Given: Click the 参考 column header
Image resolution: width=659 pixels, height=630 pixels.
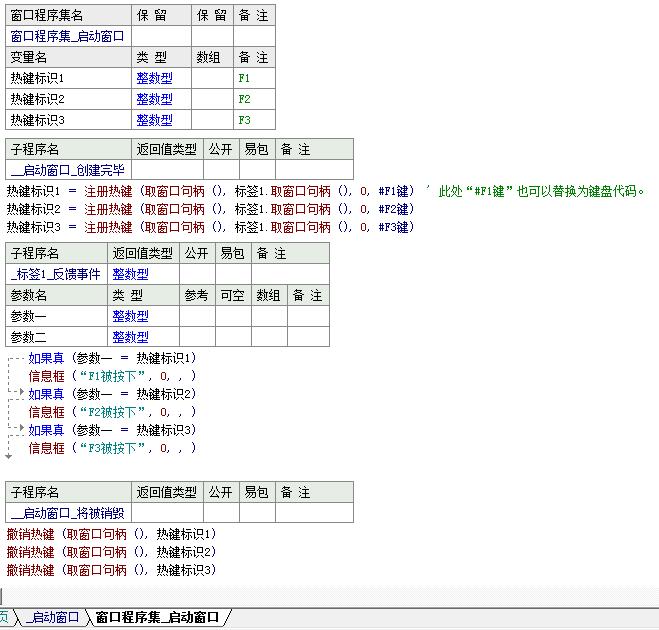Looking at the screenshot, I should click(197, 295).
